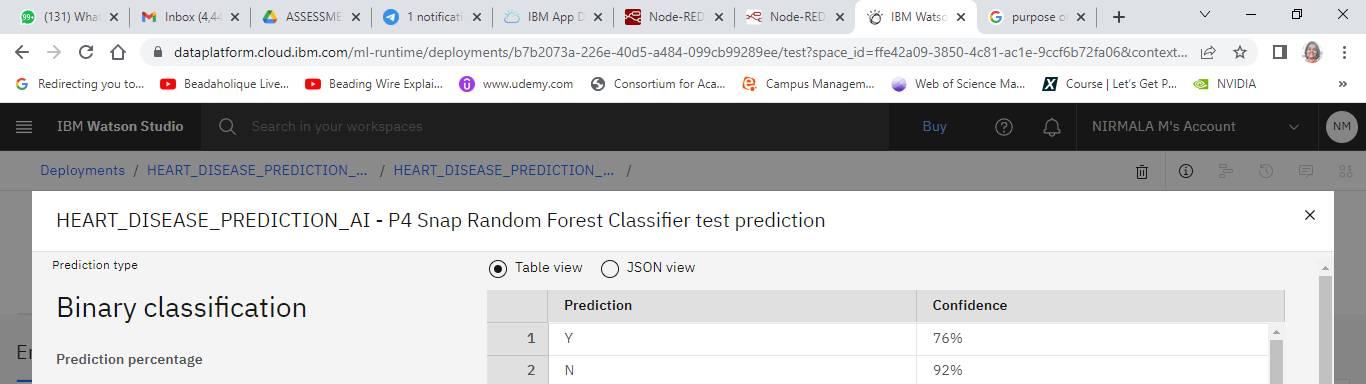
Task: Click the NM user avatar
Action: (1341, 127)
